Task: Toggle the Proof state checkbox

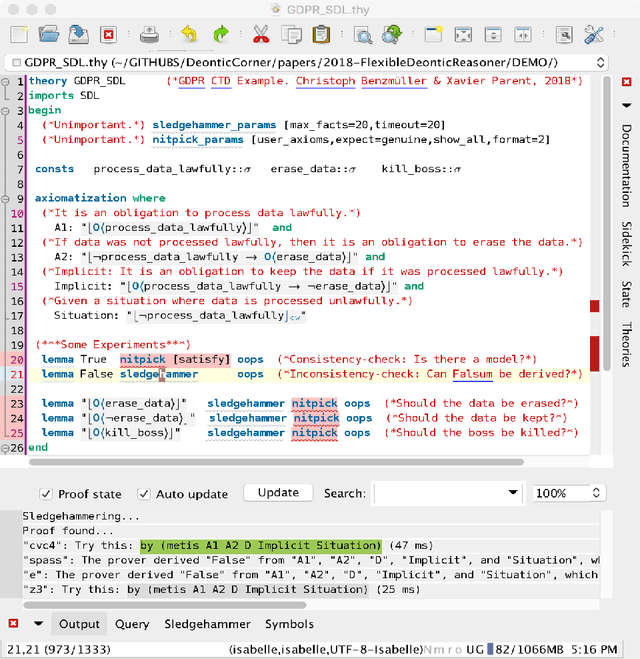Action: (46, 494)
